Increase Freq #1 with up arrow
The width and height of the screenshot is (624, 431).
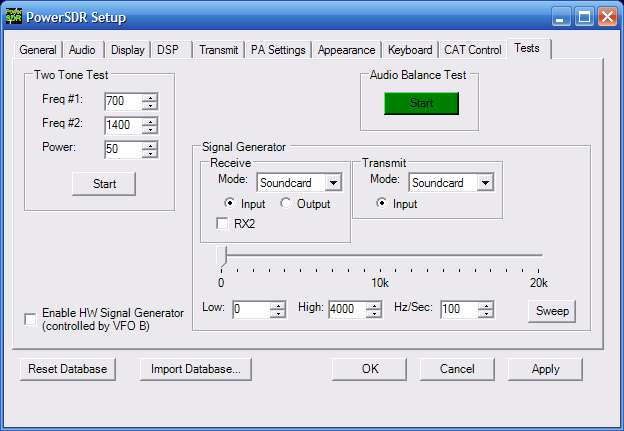150,97
